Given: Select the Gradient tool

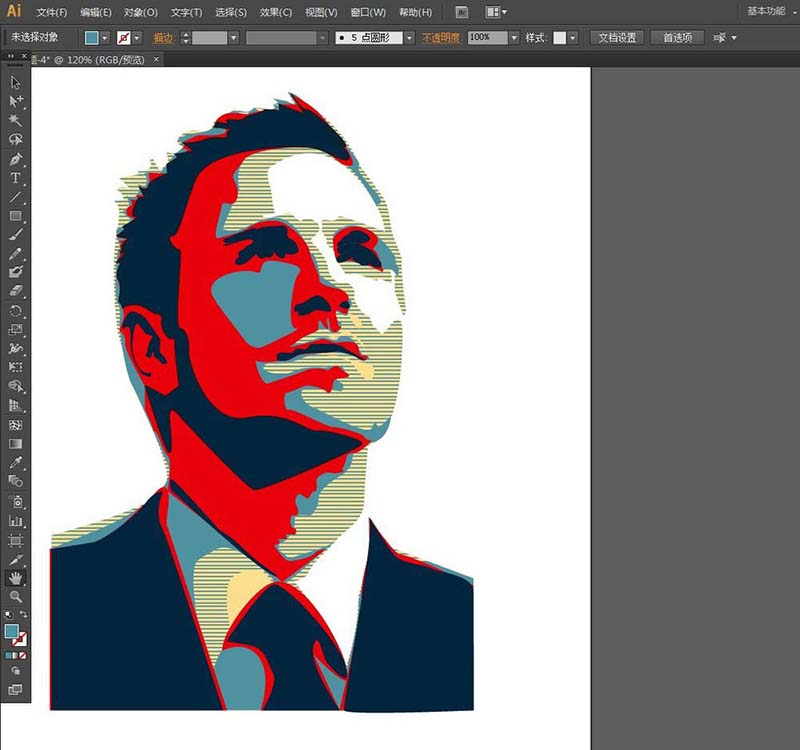Looking at the screenshot, I should 15,444.
